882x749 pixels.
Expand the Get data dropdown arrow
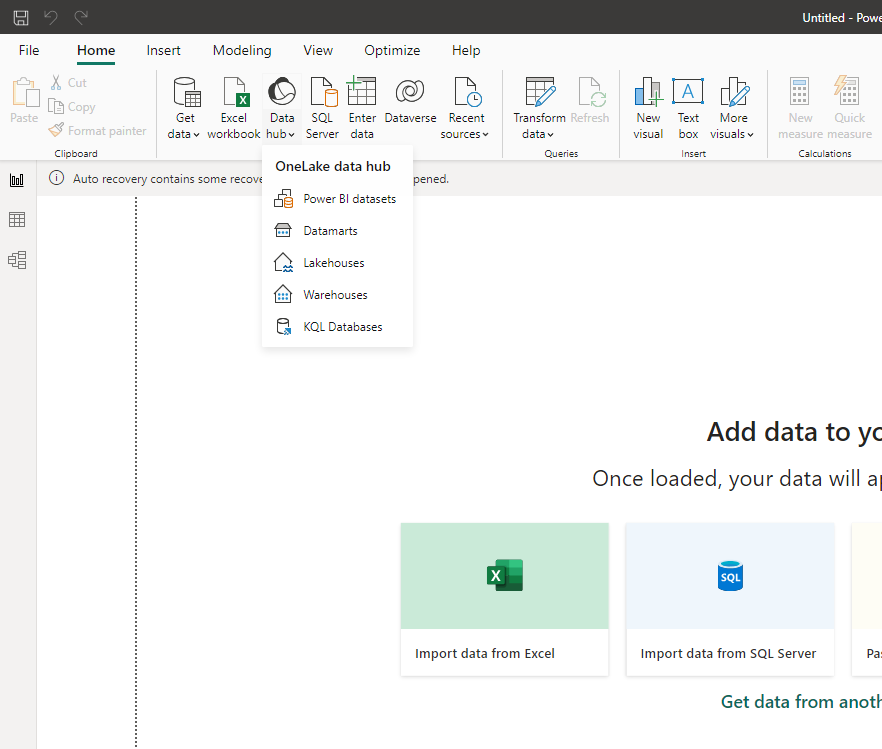(x=196, y=135)
